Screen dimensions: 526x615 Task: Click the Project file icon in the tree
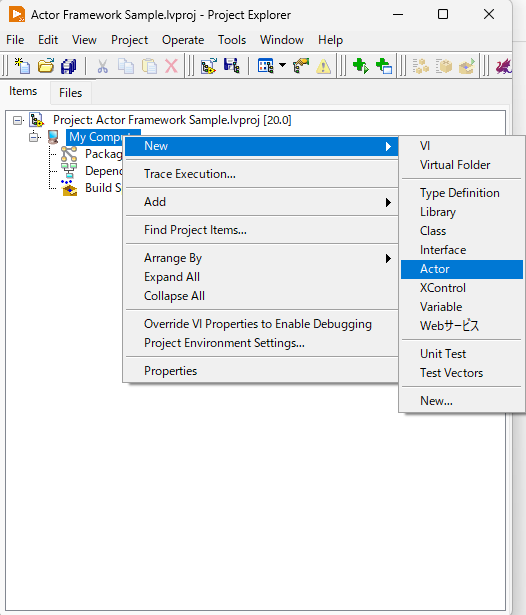[36, 120]
